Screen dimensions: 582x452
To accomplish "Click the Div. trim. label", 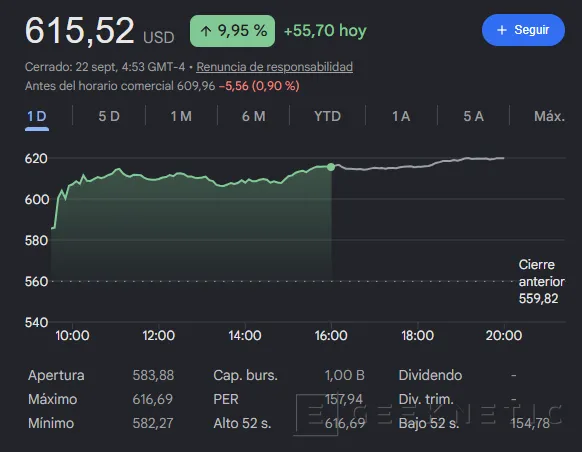I will [x=426, y=399].
